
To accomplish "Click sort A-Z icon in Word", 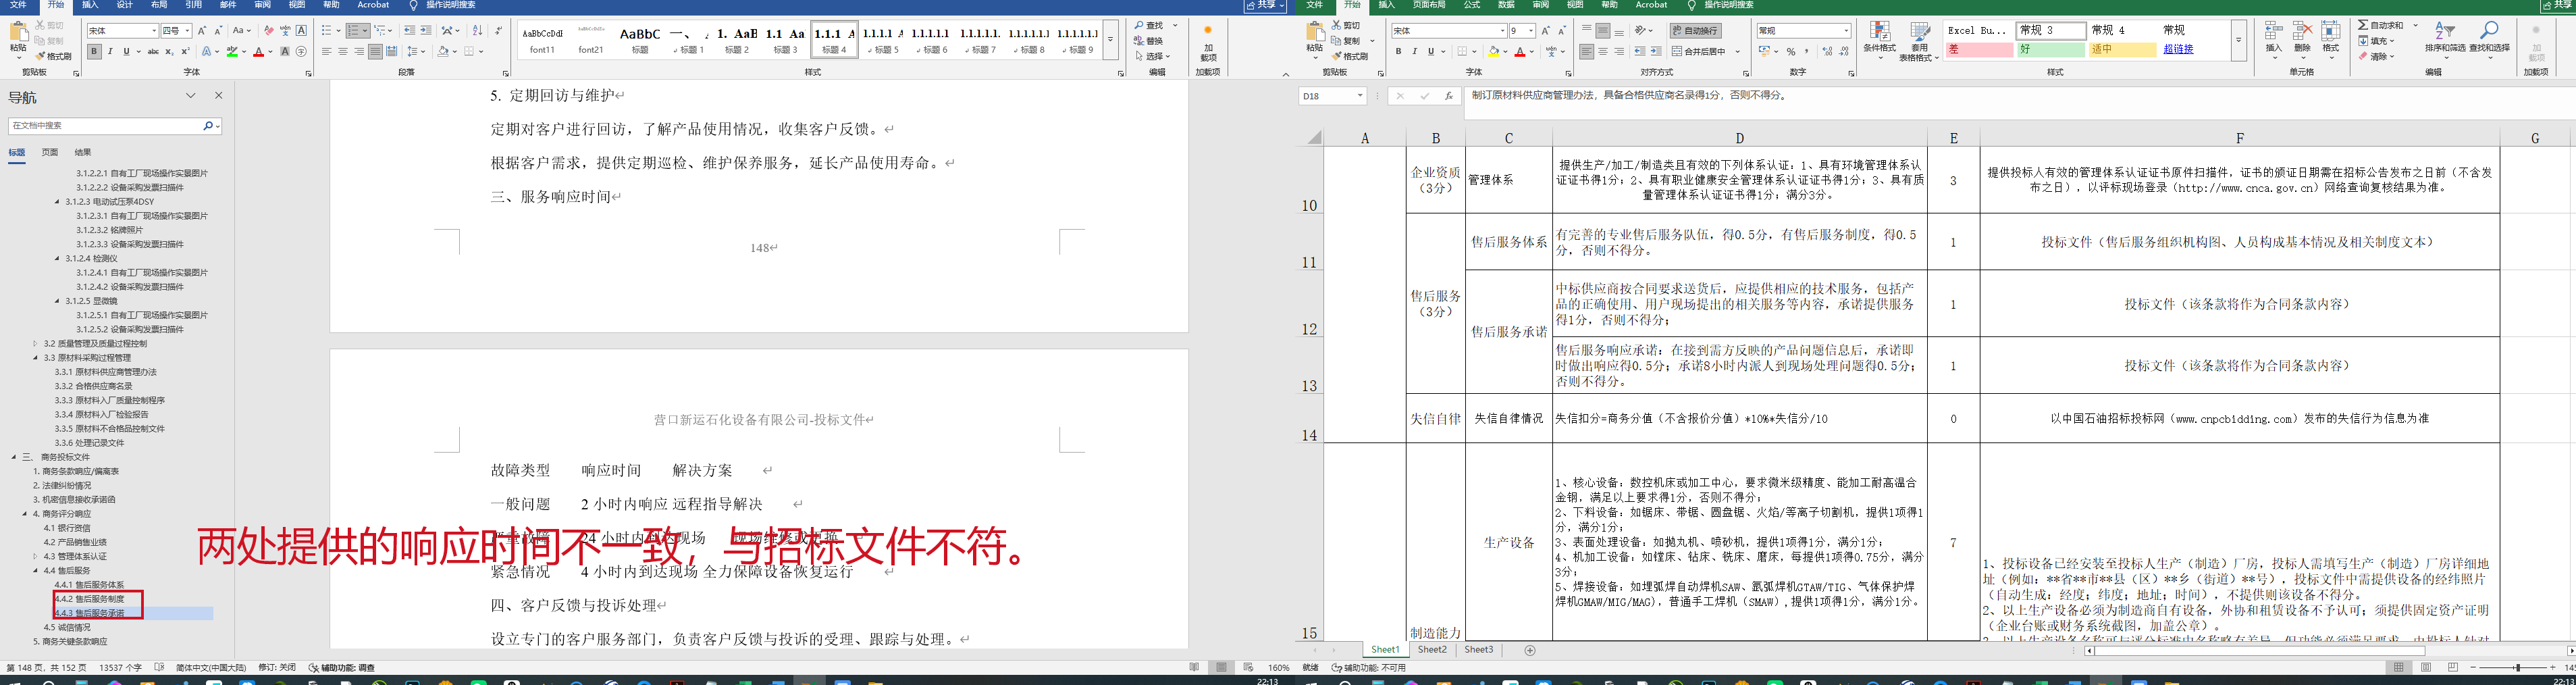I will click(x=477, y=31).
